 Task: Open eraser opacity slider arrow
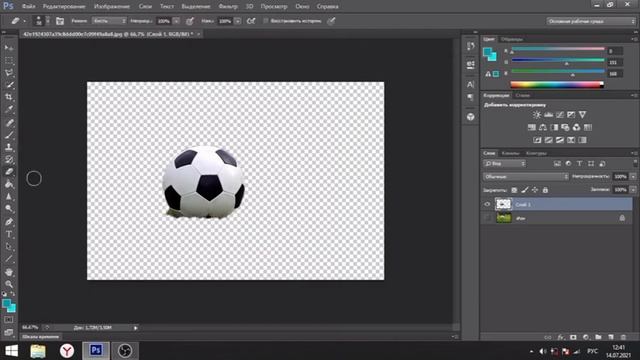tap(176, 21)
